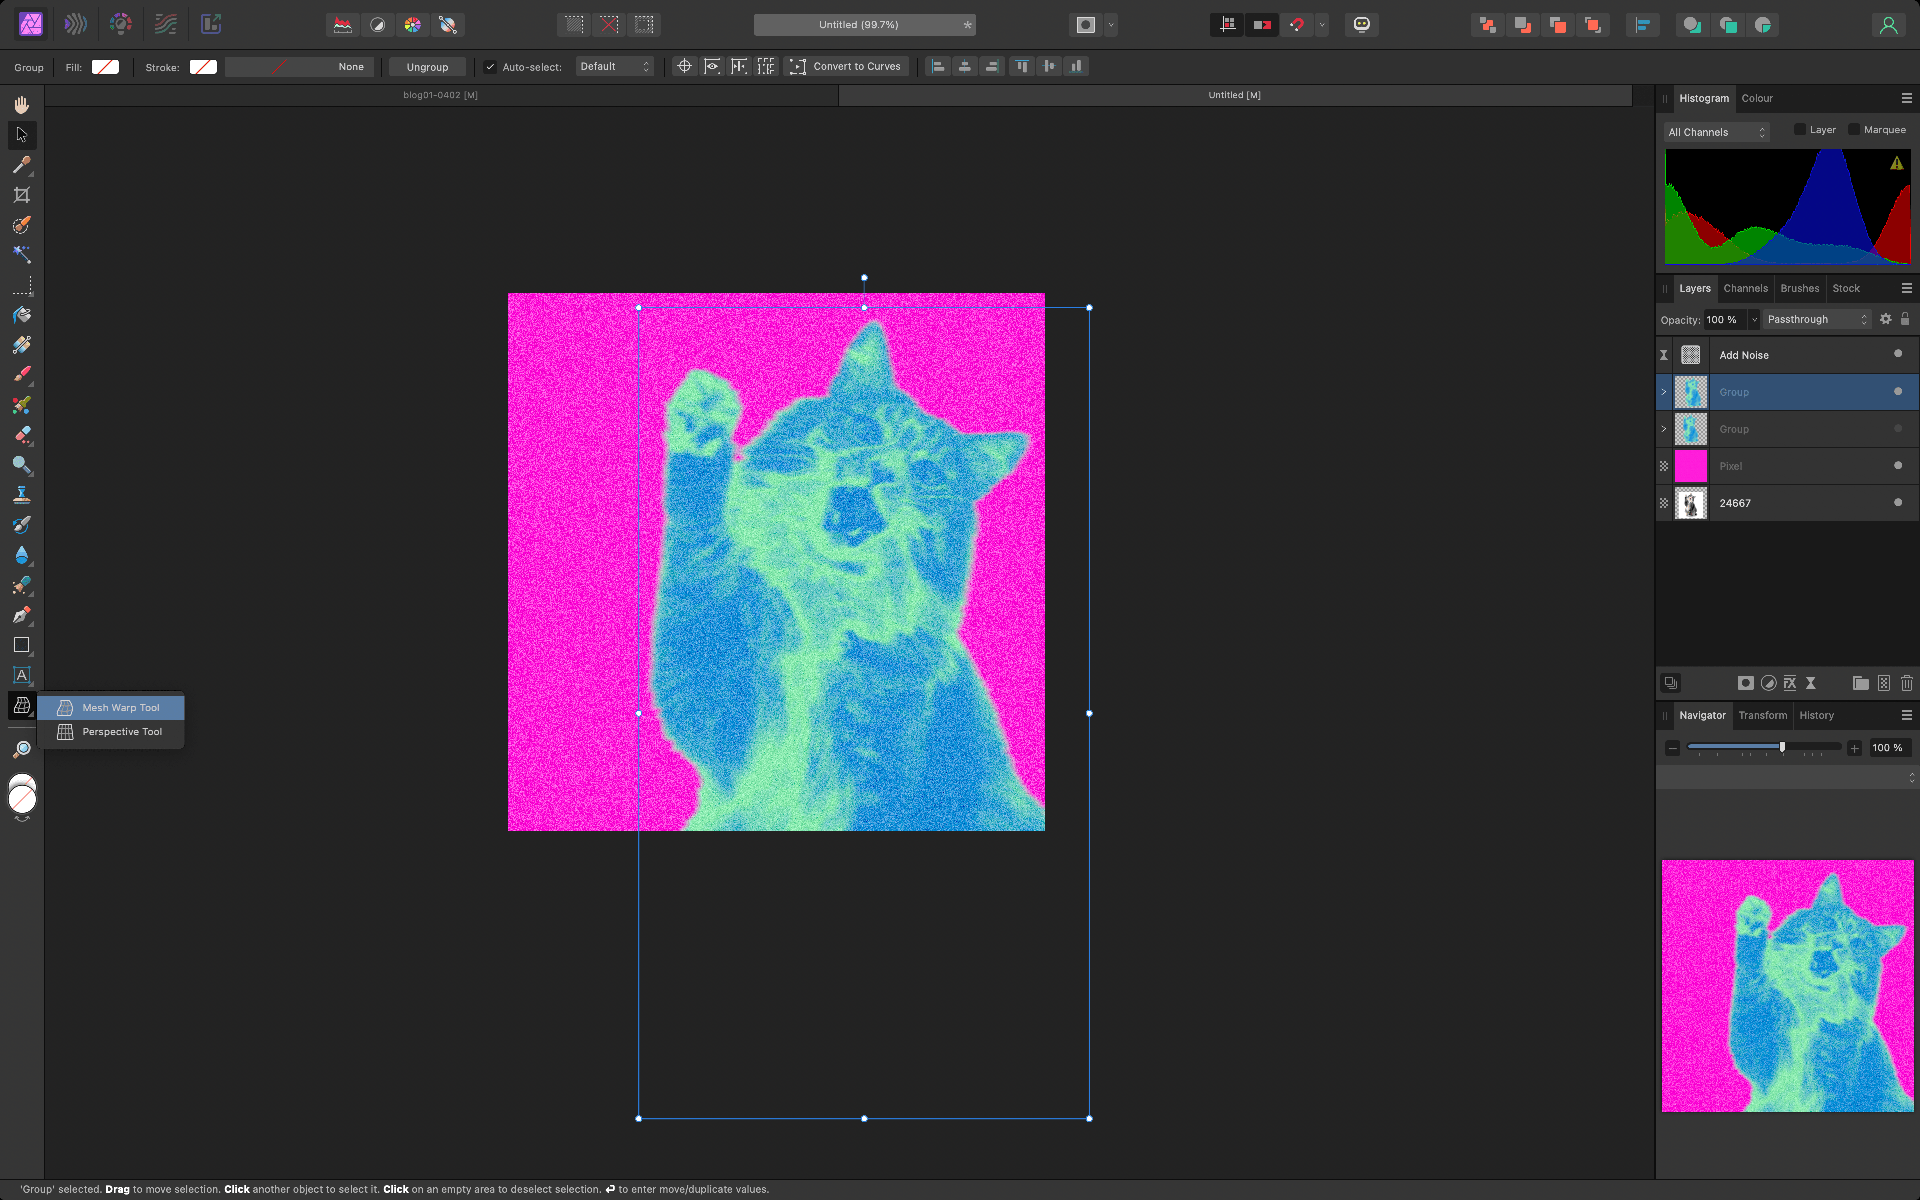The image size is (1920, 1200).
Task: Click the Auto-select checkbox
Action: tap(491, 66)
